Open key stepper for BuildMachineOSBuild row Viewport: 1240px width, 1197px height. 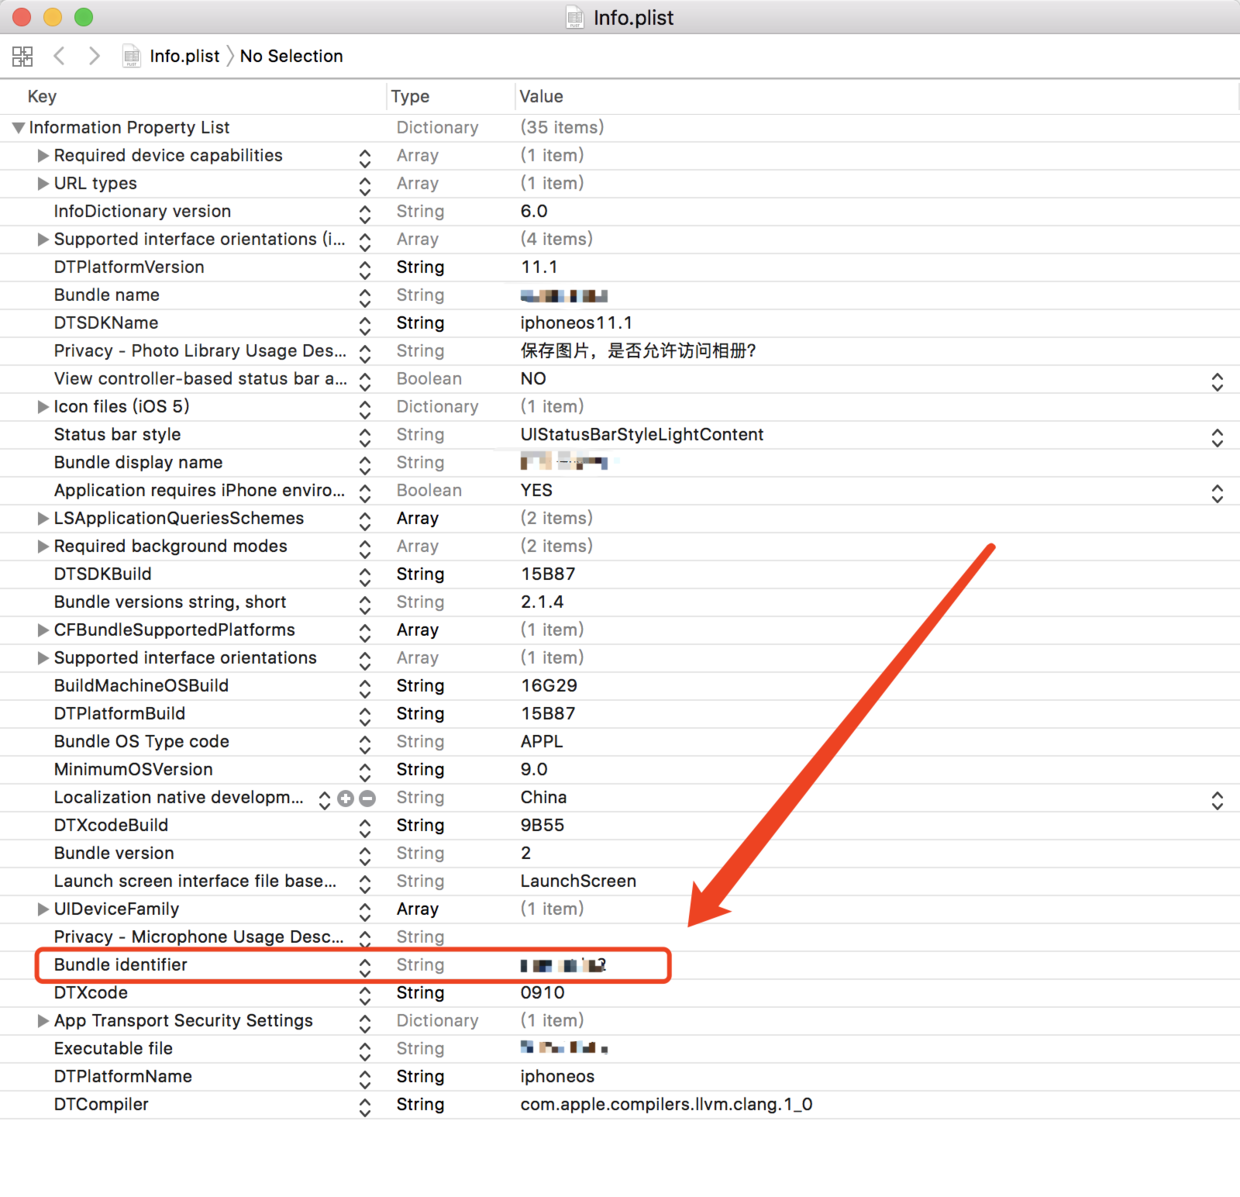click(x=365, y=689)
